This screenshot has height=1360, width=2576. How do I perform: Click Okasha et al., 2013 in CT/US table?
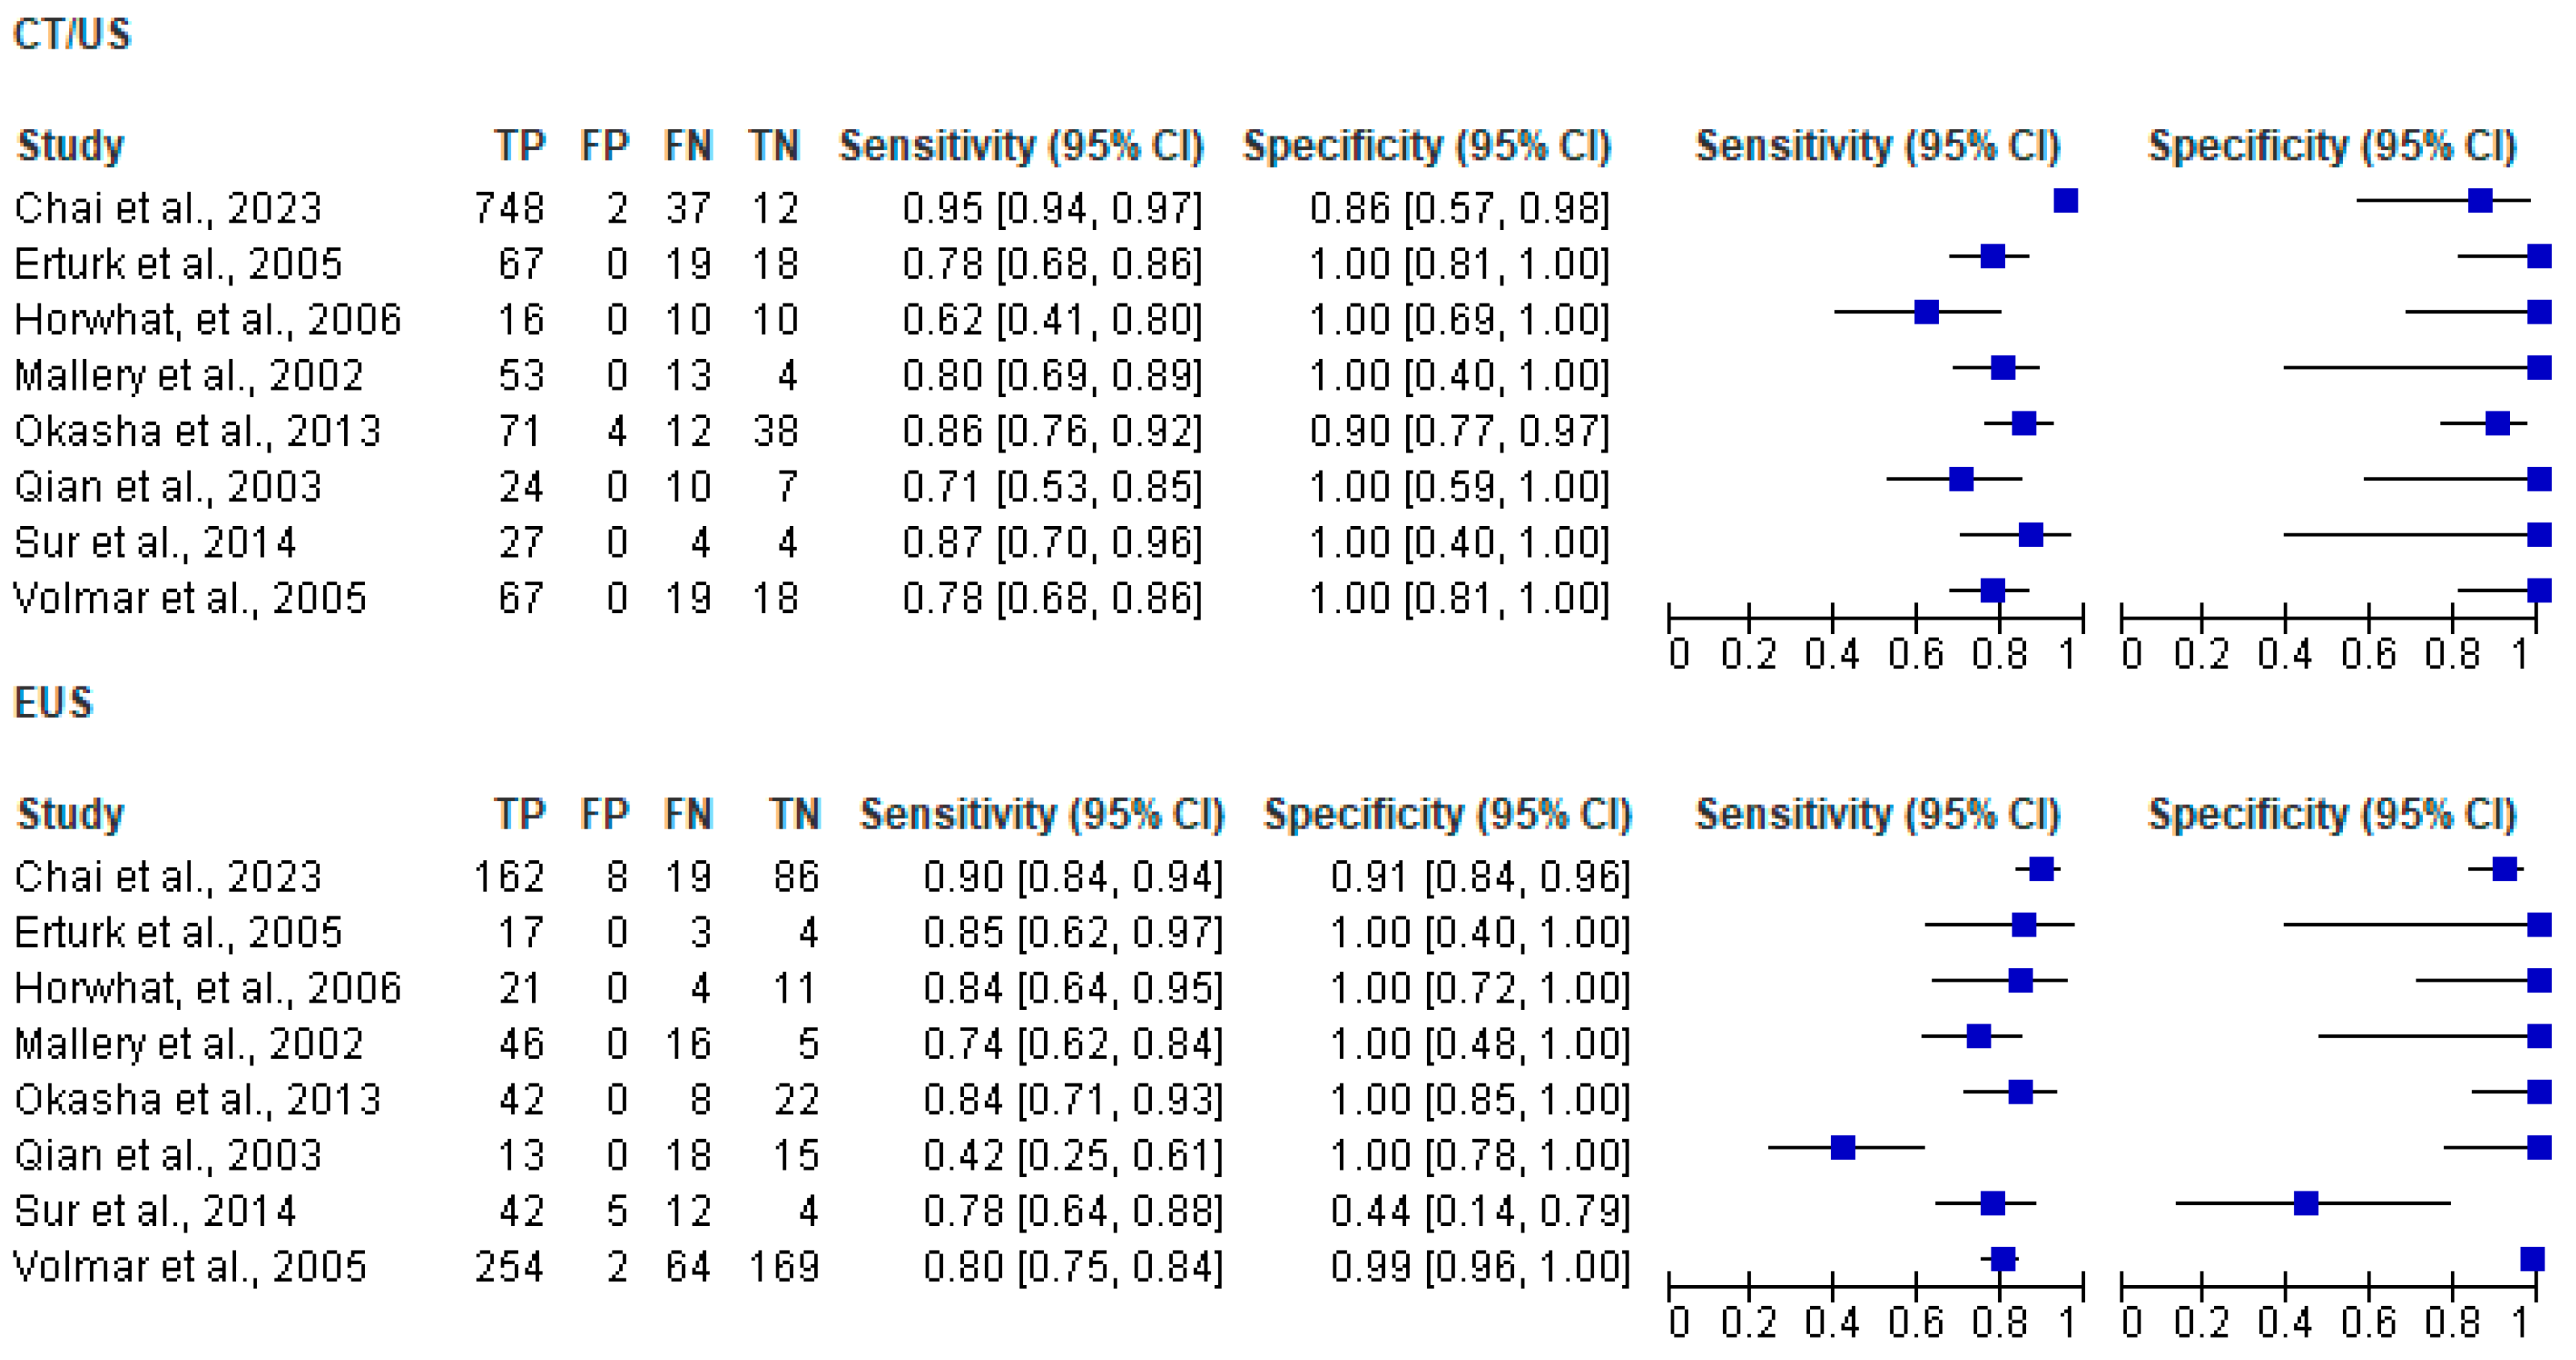pos(197,431)
